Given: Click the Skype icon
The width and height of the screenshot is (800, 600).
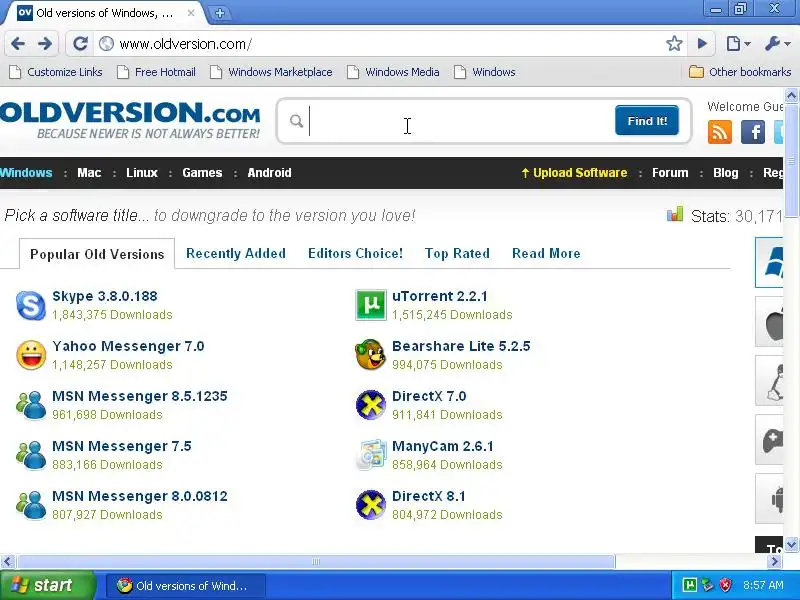Looking at the screenshot, I should click(31, 305).
